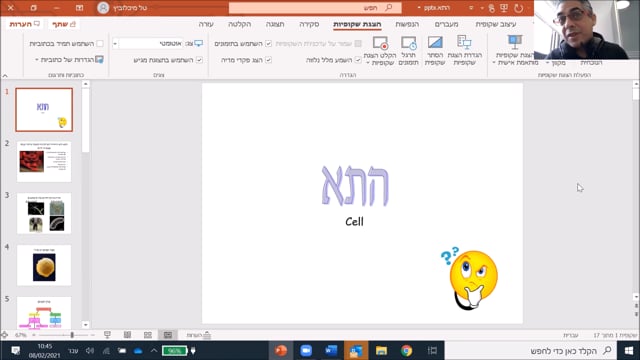The width and height of the screenshot is (640, 360).
Task: Click Comments button (הערות) at top
Action: tap(25, 24)
